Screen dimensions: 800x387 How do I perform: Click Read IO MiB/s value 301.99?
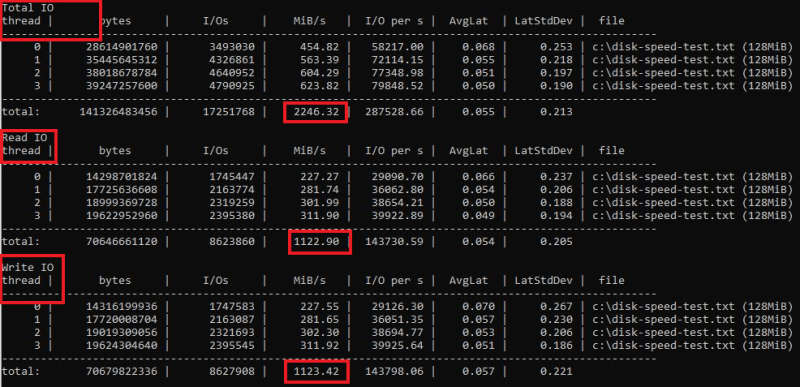320,202
